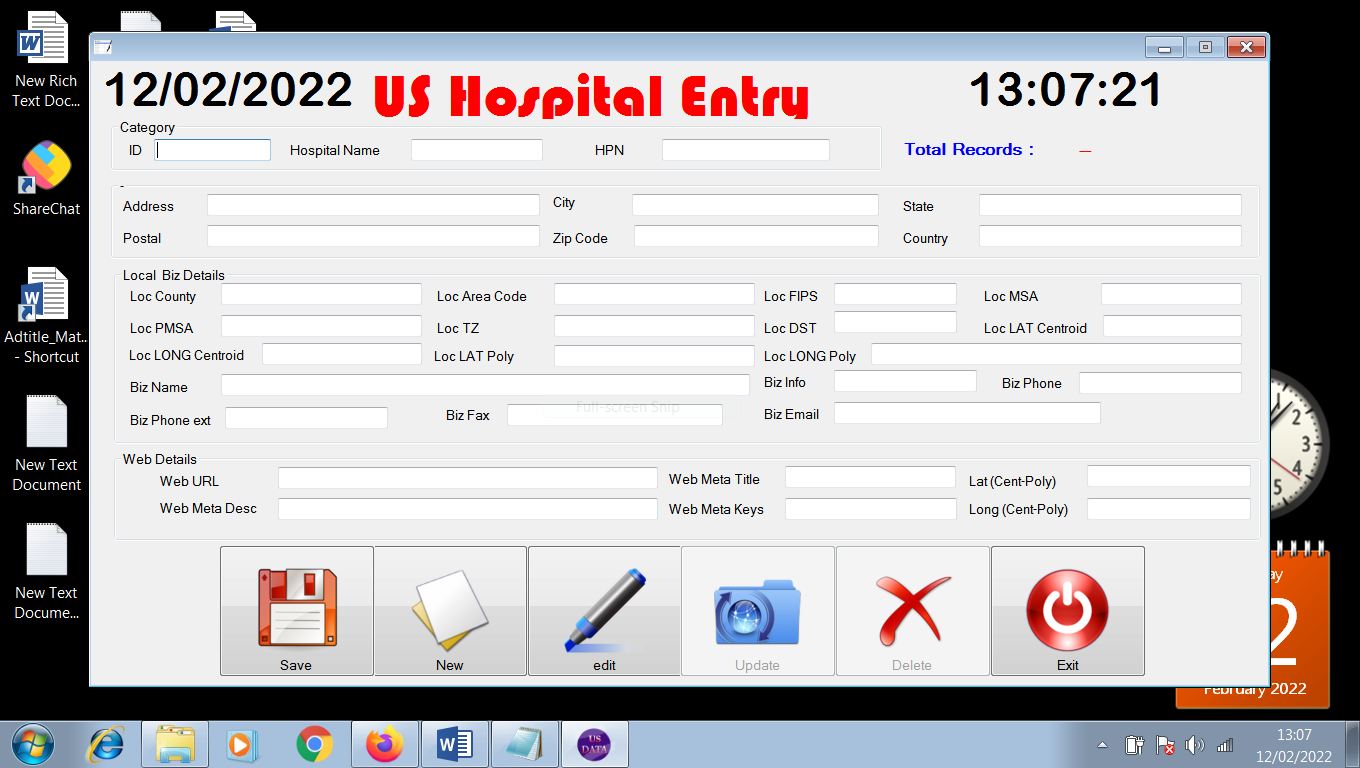Open Firefox from the taskbar
Image resolution: width=1360 pixels, height=768 pixels.
click(x=384, y=744)
